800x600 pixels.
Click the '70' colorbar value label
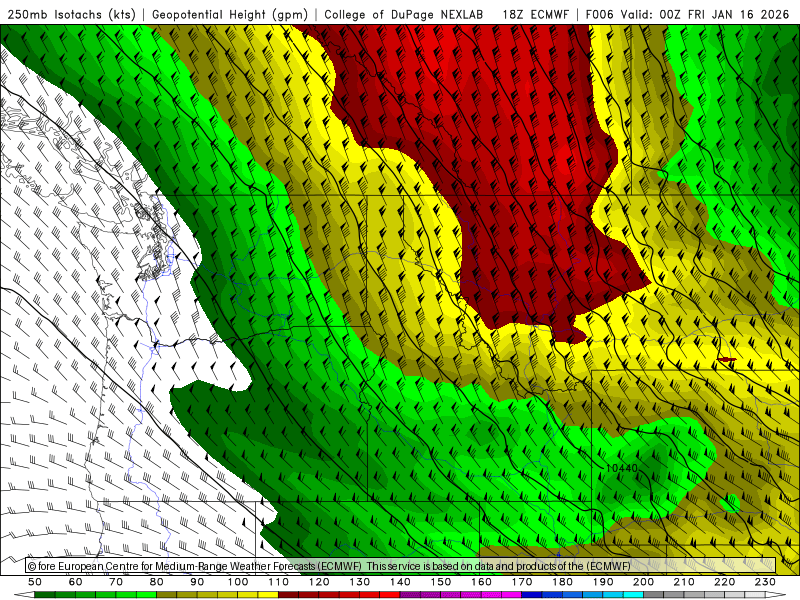[x=116, y=582]
